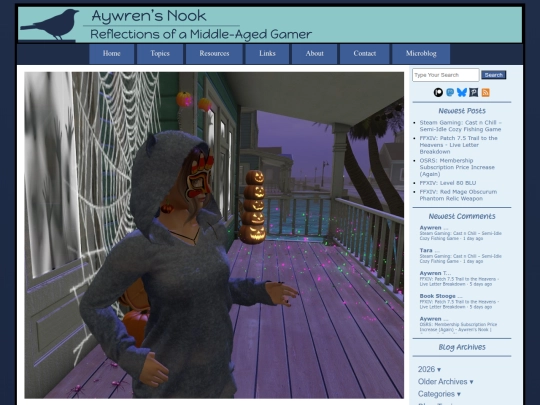Viewport: 540px width, 405px height.
Task: Click the Aywren's Nook site title
Action: 149,16
